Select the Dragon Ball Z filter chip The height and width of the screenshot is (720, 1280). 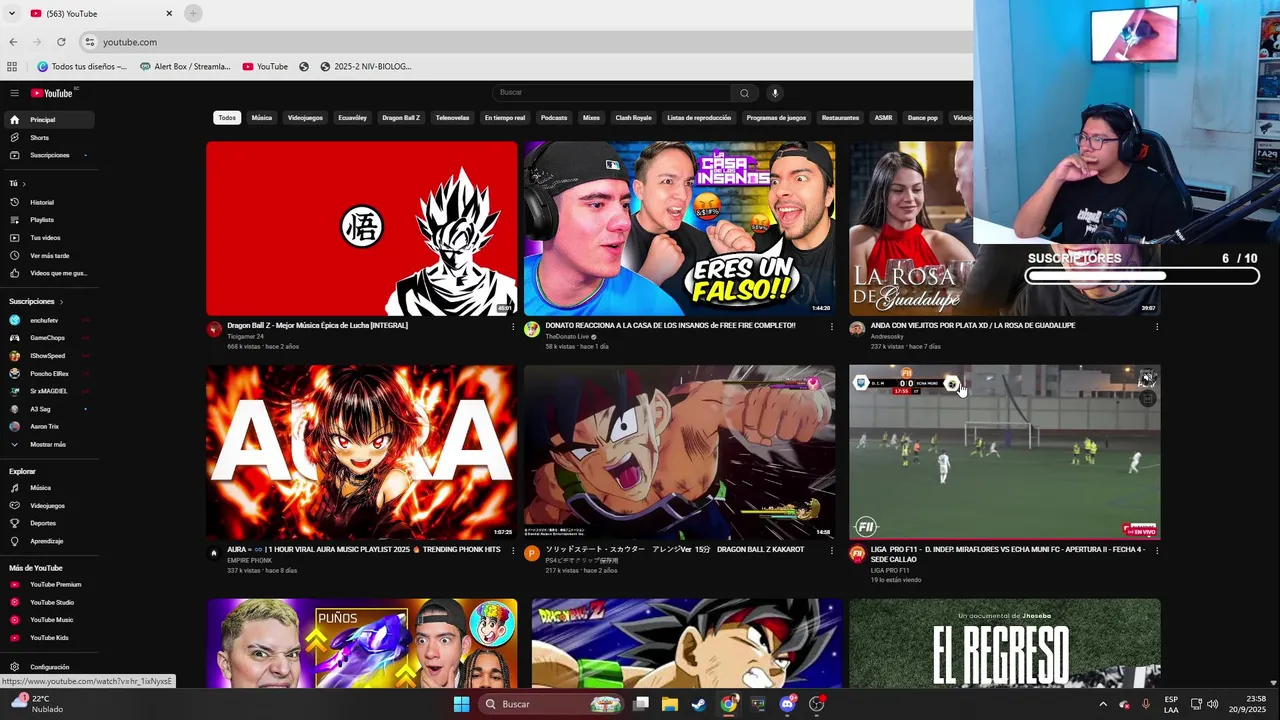pos(401,118)
